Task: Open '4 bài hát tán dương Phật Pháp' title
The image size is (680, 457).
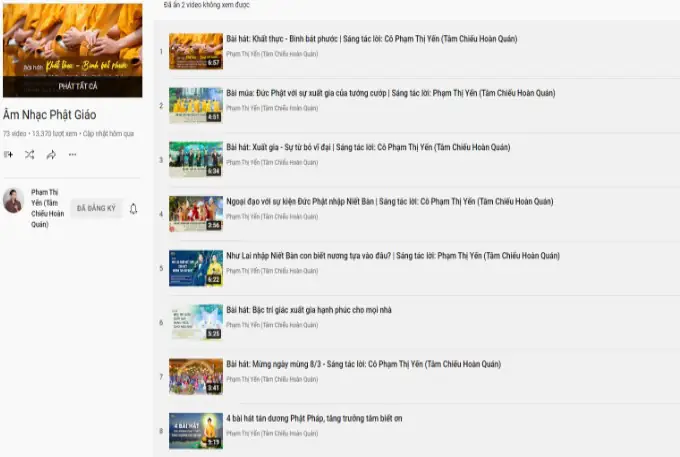Action: tap(314, 418)
